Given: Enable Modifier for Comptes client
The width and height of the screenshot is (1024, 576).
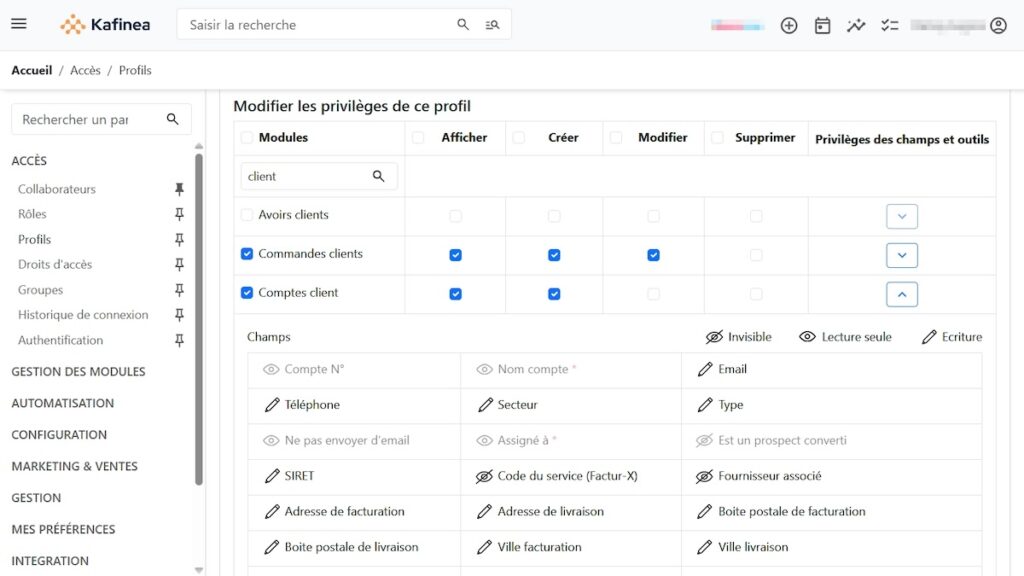Looking at the screenshot, I should (653, 294).
